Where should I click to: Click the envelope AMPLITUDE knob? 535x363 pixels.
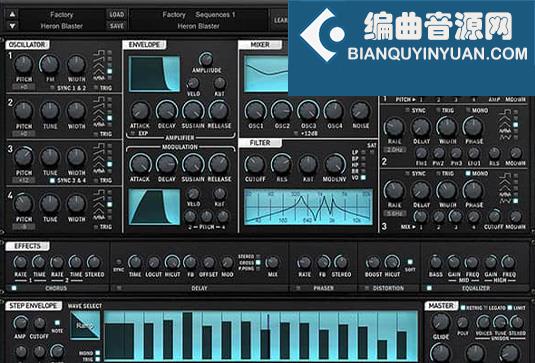(206, 59)
